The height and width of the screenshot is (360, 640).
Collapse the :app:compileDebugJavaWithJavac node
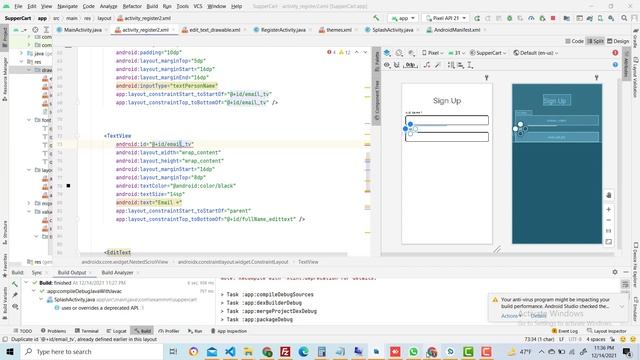tap(34, 291)
